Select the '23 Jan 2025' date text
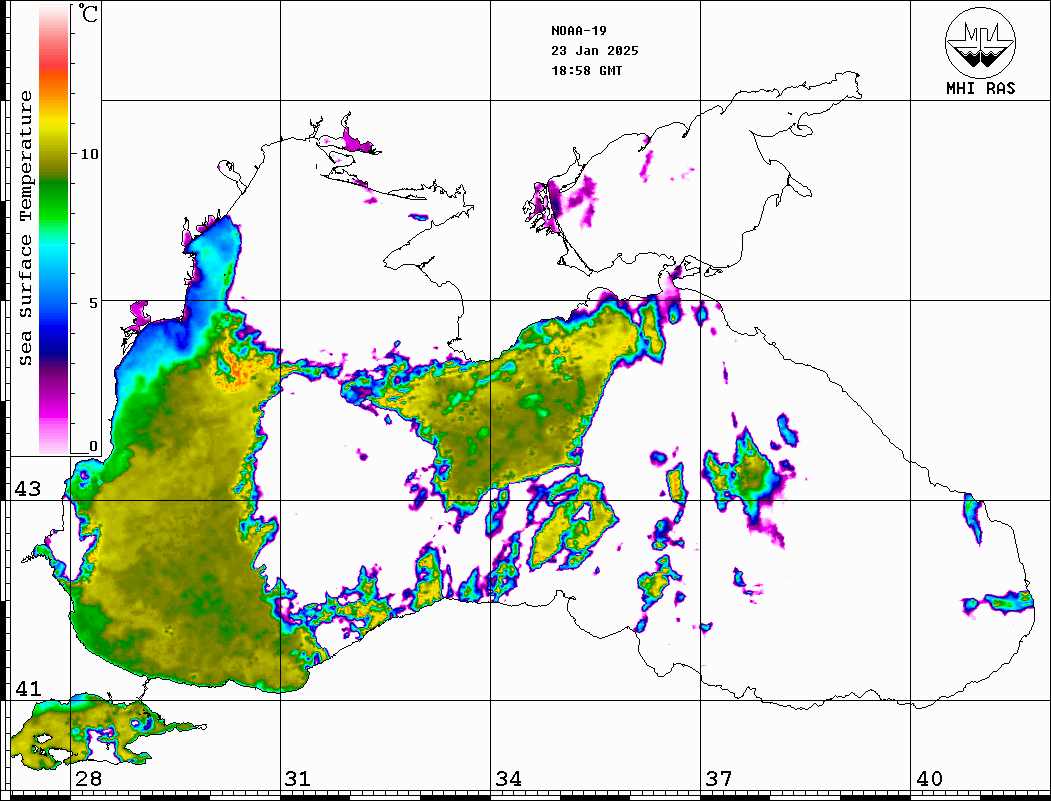 [x=595, y=51]
